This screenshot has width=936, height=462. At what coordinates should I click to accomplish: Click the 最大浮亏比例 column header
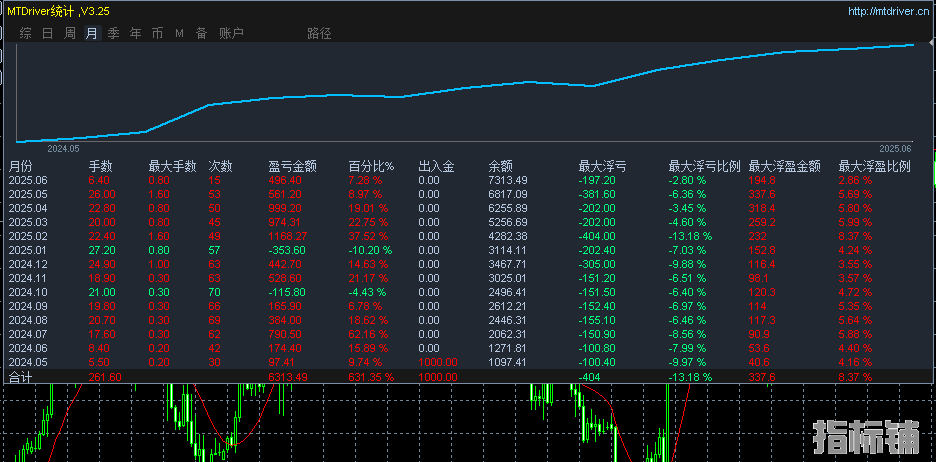click(704, 167)
